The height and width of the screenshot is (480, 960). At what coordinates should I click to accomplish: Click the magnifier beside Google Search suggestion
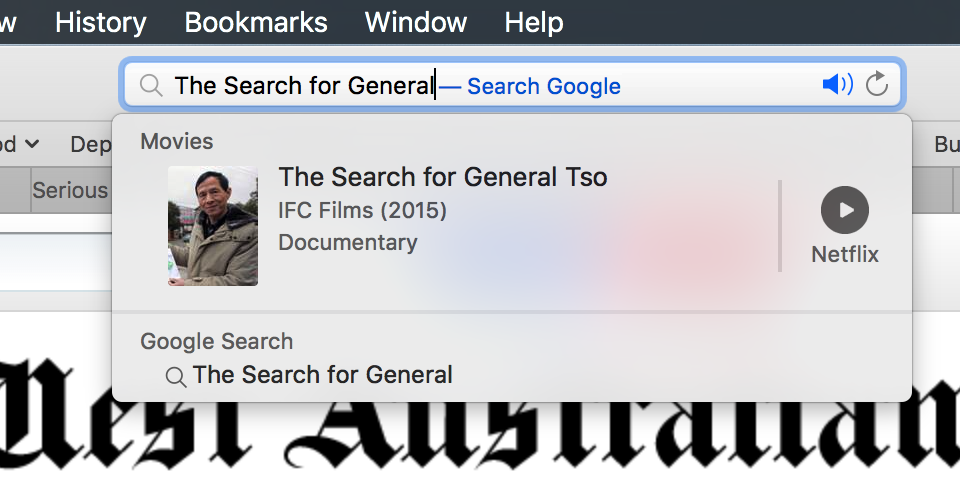176,377
